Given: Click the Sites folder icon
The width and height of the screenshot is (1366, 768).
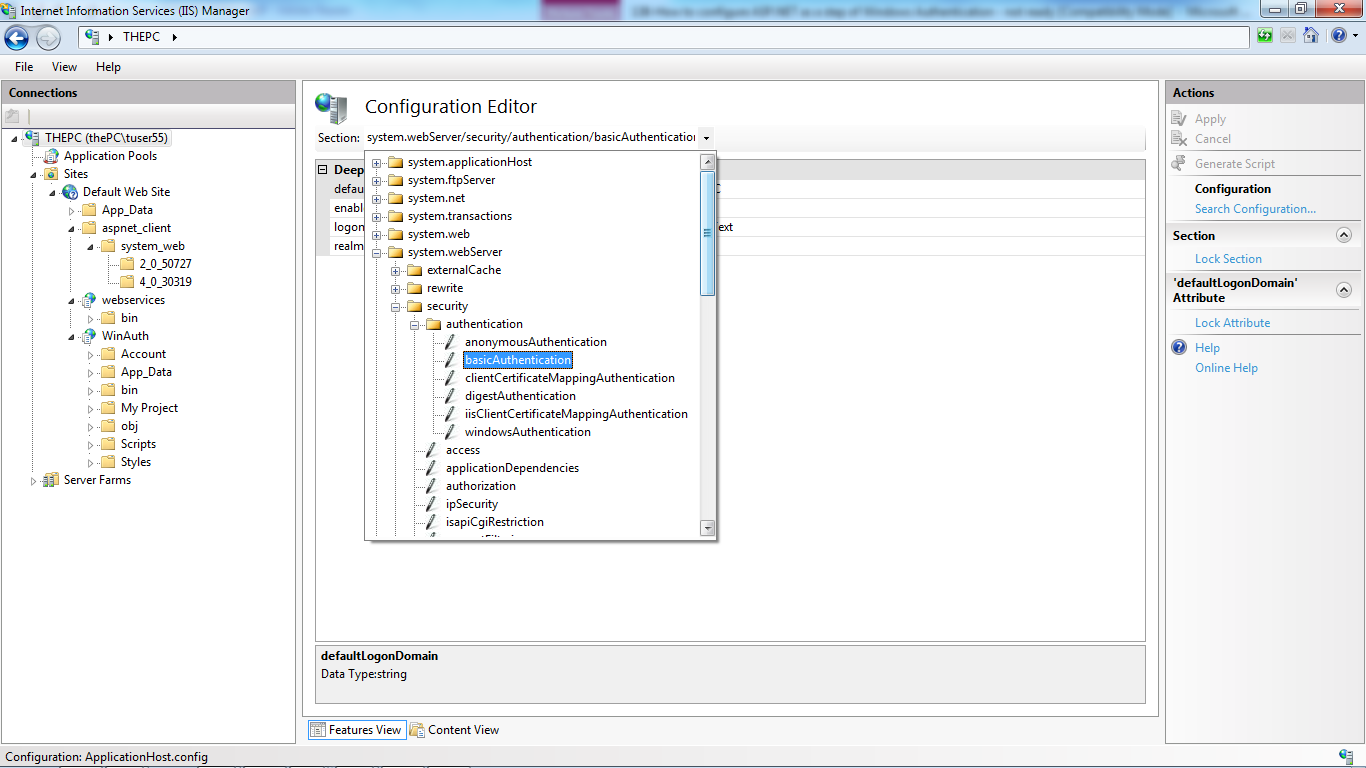Looking at the screenshot, I should coord(51,174).
